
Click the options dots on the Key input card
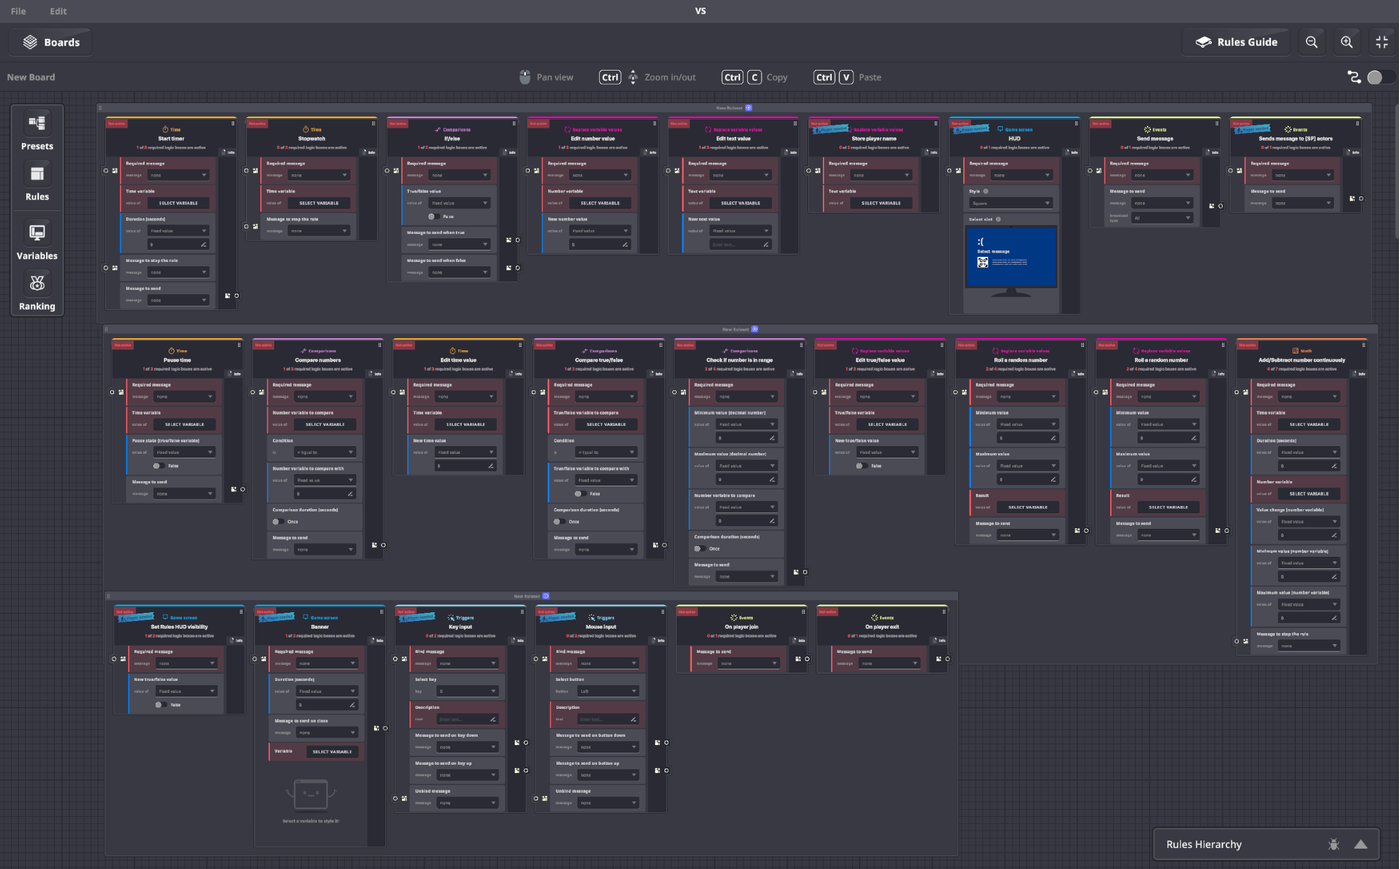(520, 611)
